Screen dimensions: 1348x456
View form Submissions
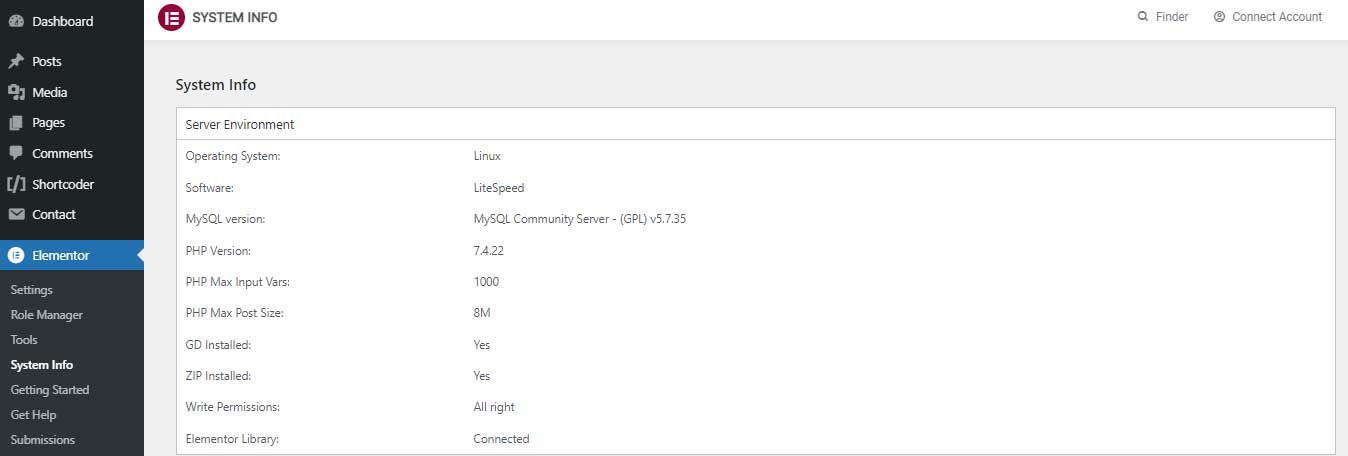(43, 440)
